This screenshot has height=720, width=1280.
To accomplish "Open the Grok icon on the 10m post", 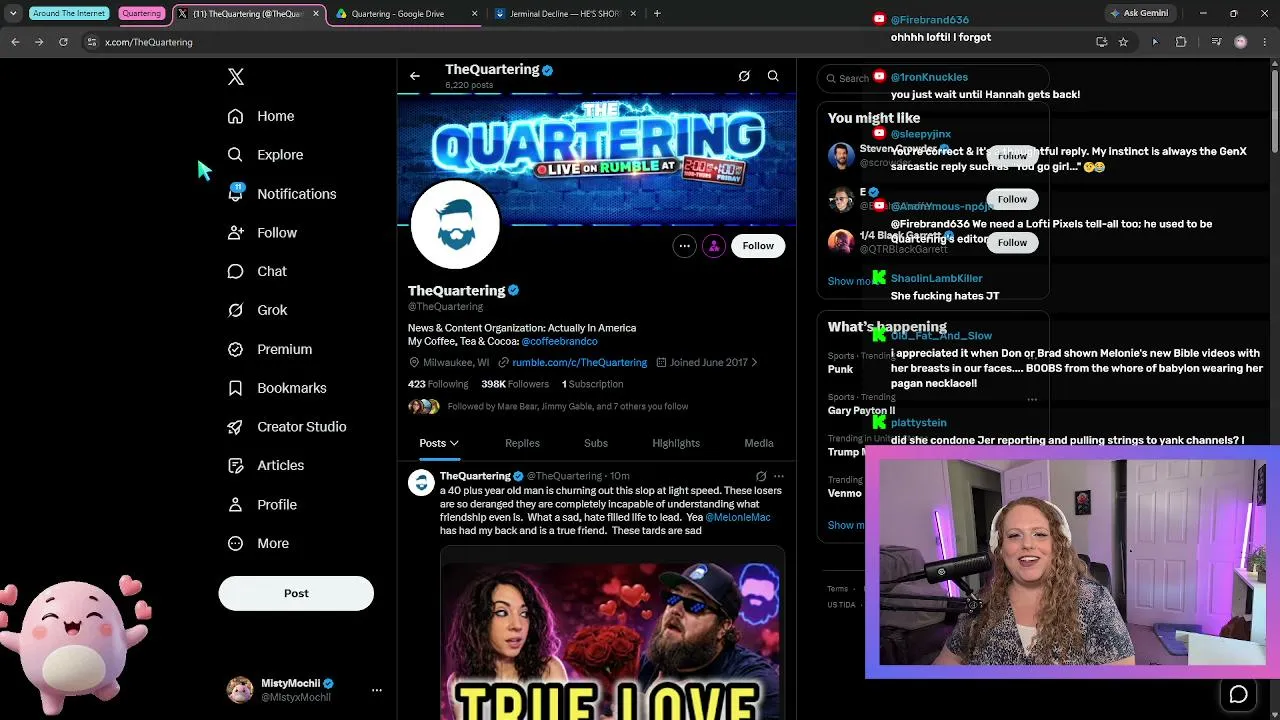I will click(761, 476).
